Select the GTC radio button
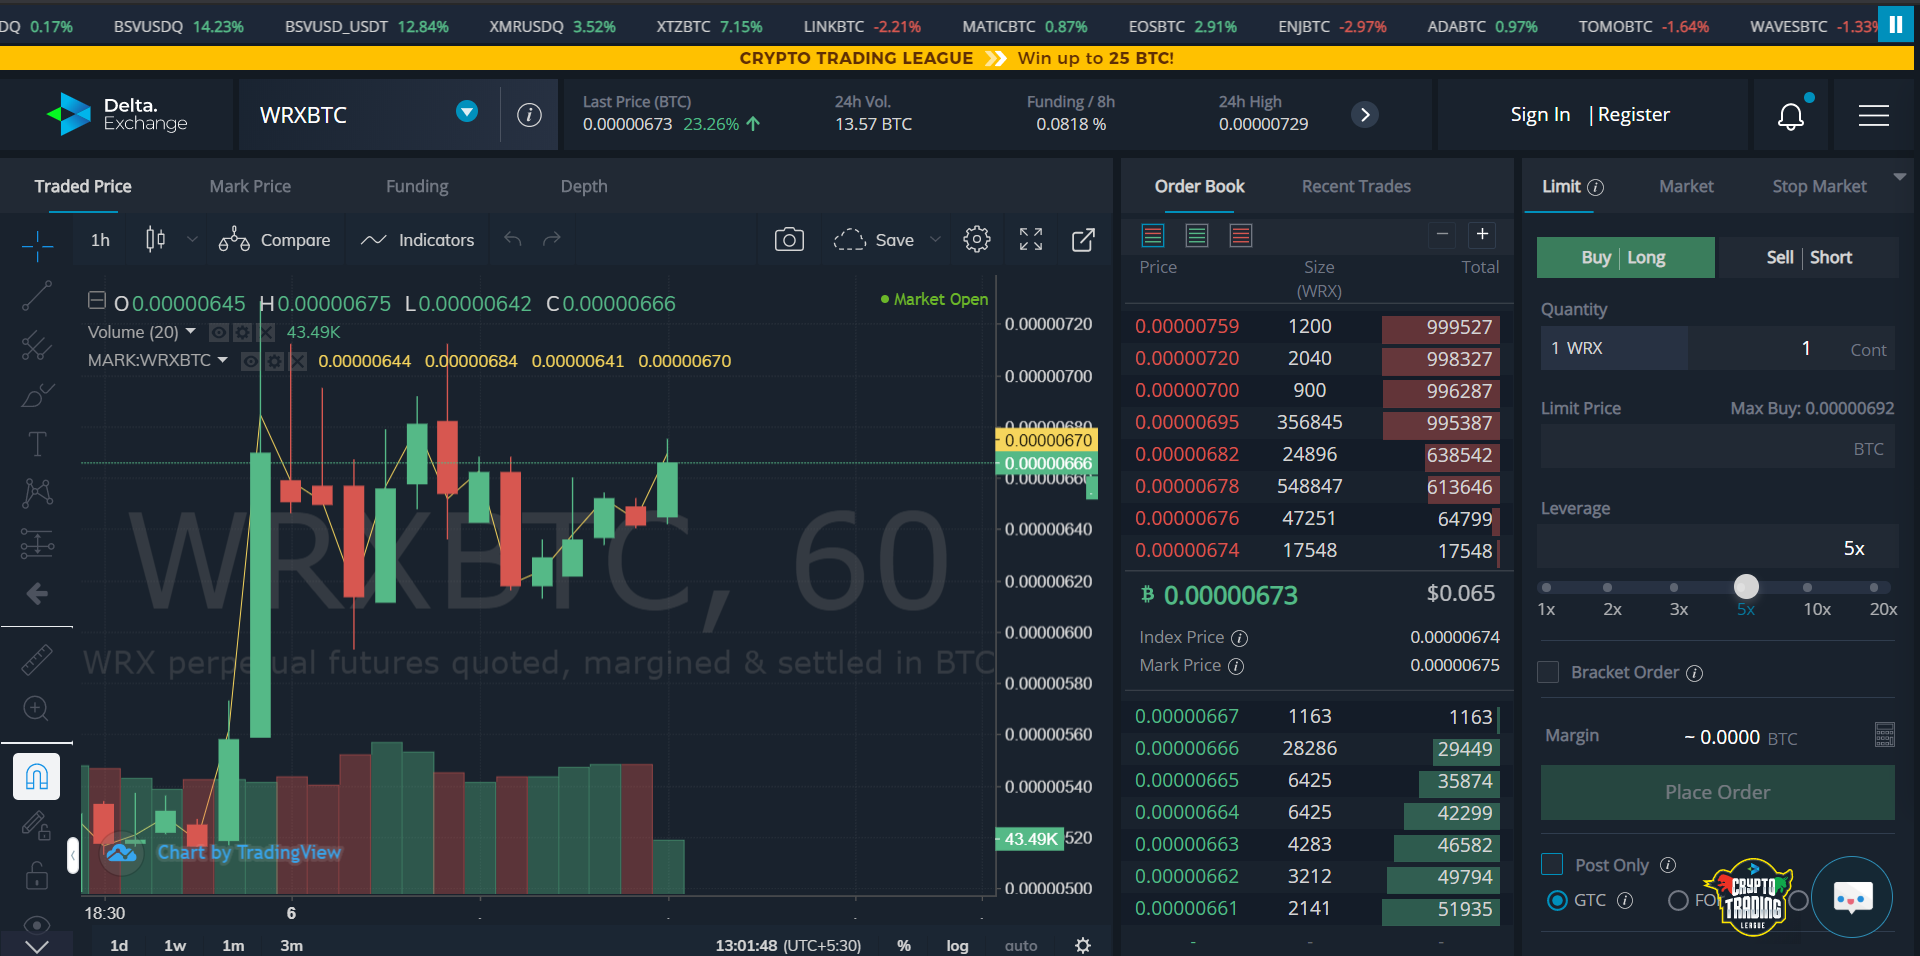This screenshot has height=956, width=1920. click(x=1557, y=901)
